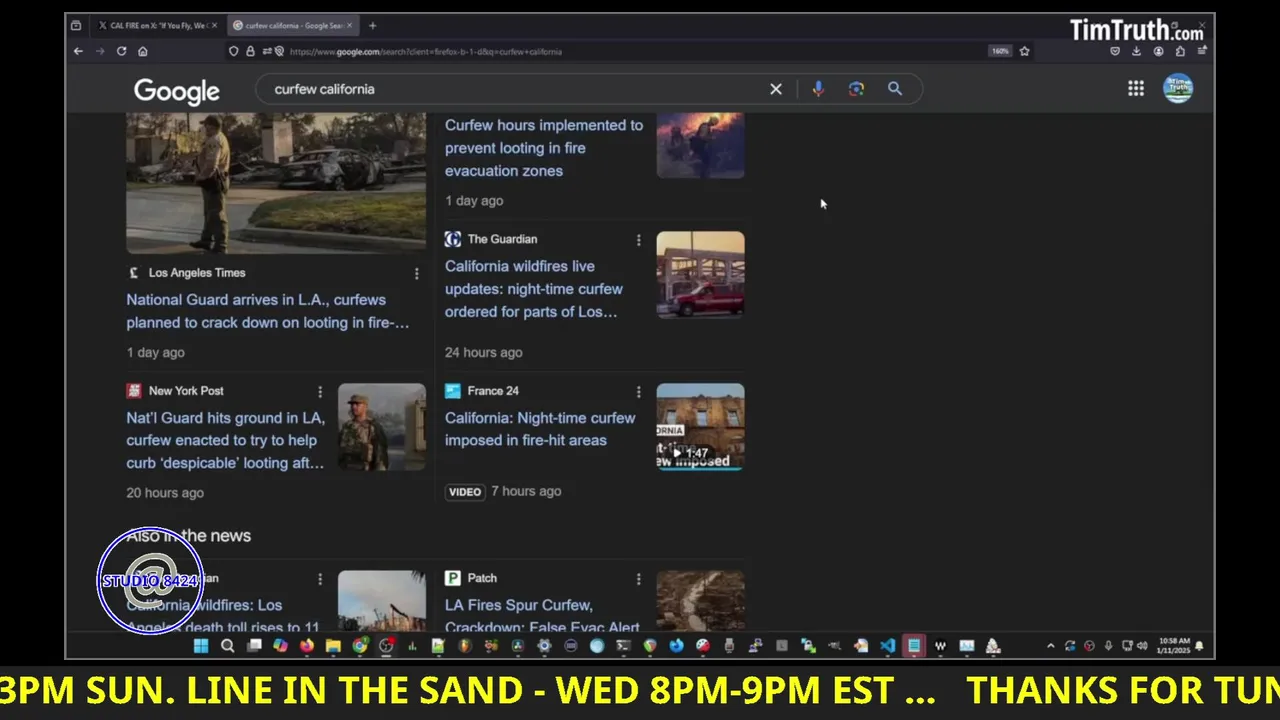Click the Google search magnifier button
The width and height of the screenshot is (1280, 720).
pos(895,89)
